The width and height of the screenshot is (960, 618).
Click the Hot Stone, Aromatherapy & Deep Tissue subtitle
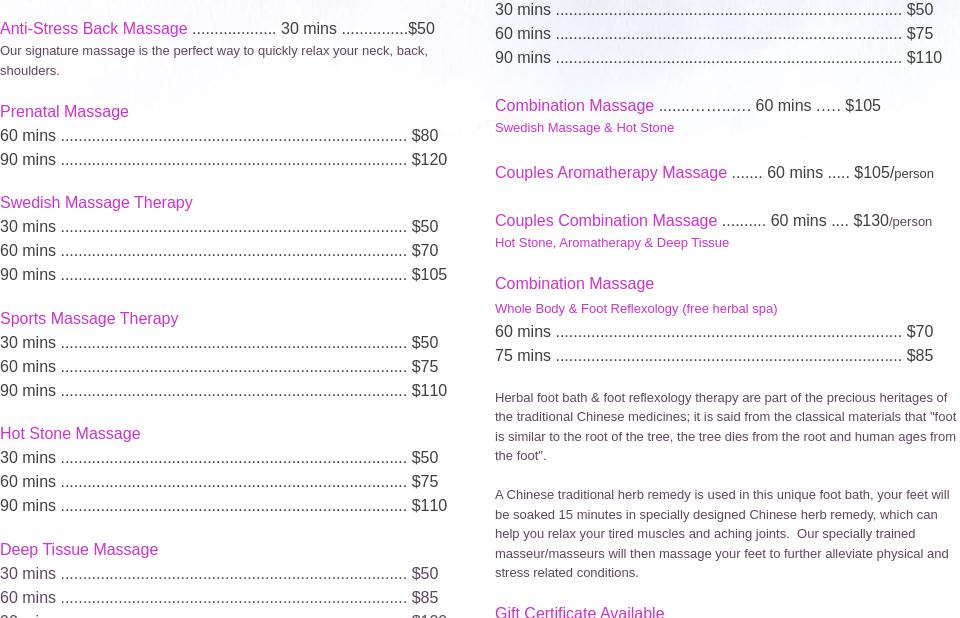tap(611, 243)
